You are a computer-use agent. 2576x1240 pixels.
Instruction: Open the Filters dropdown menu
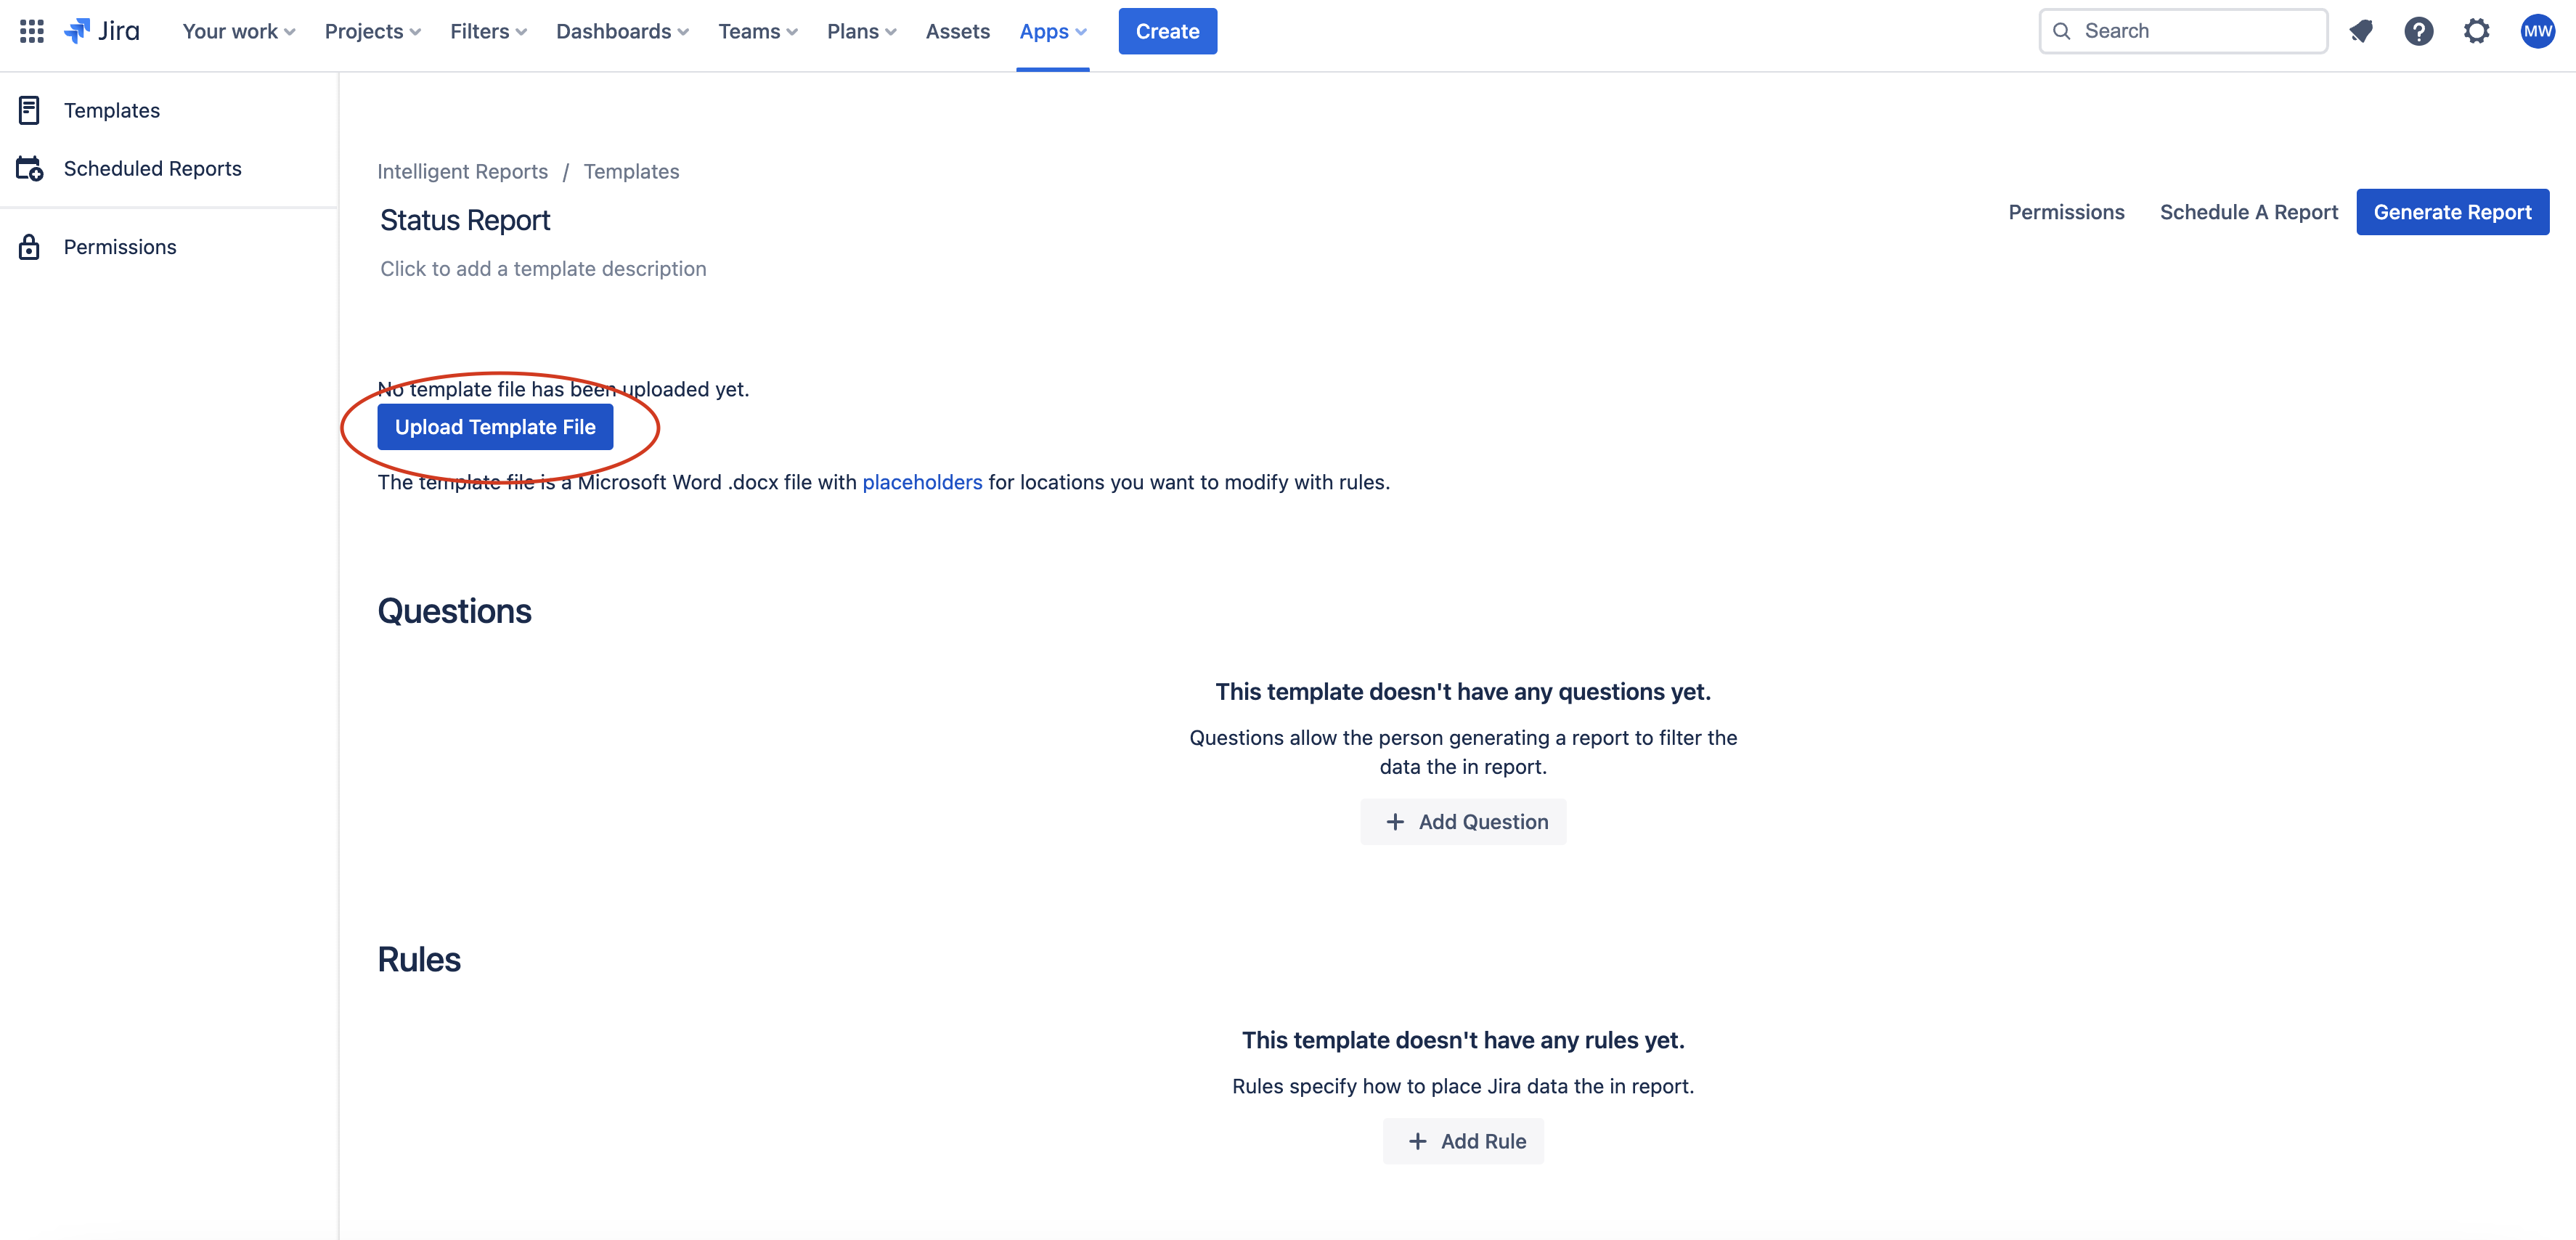click(x=487, y=31)
